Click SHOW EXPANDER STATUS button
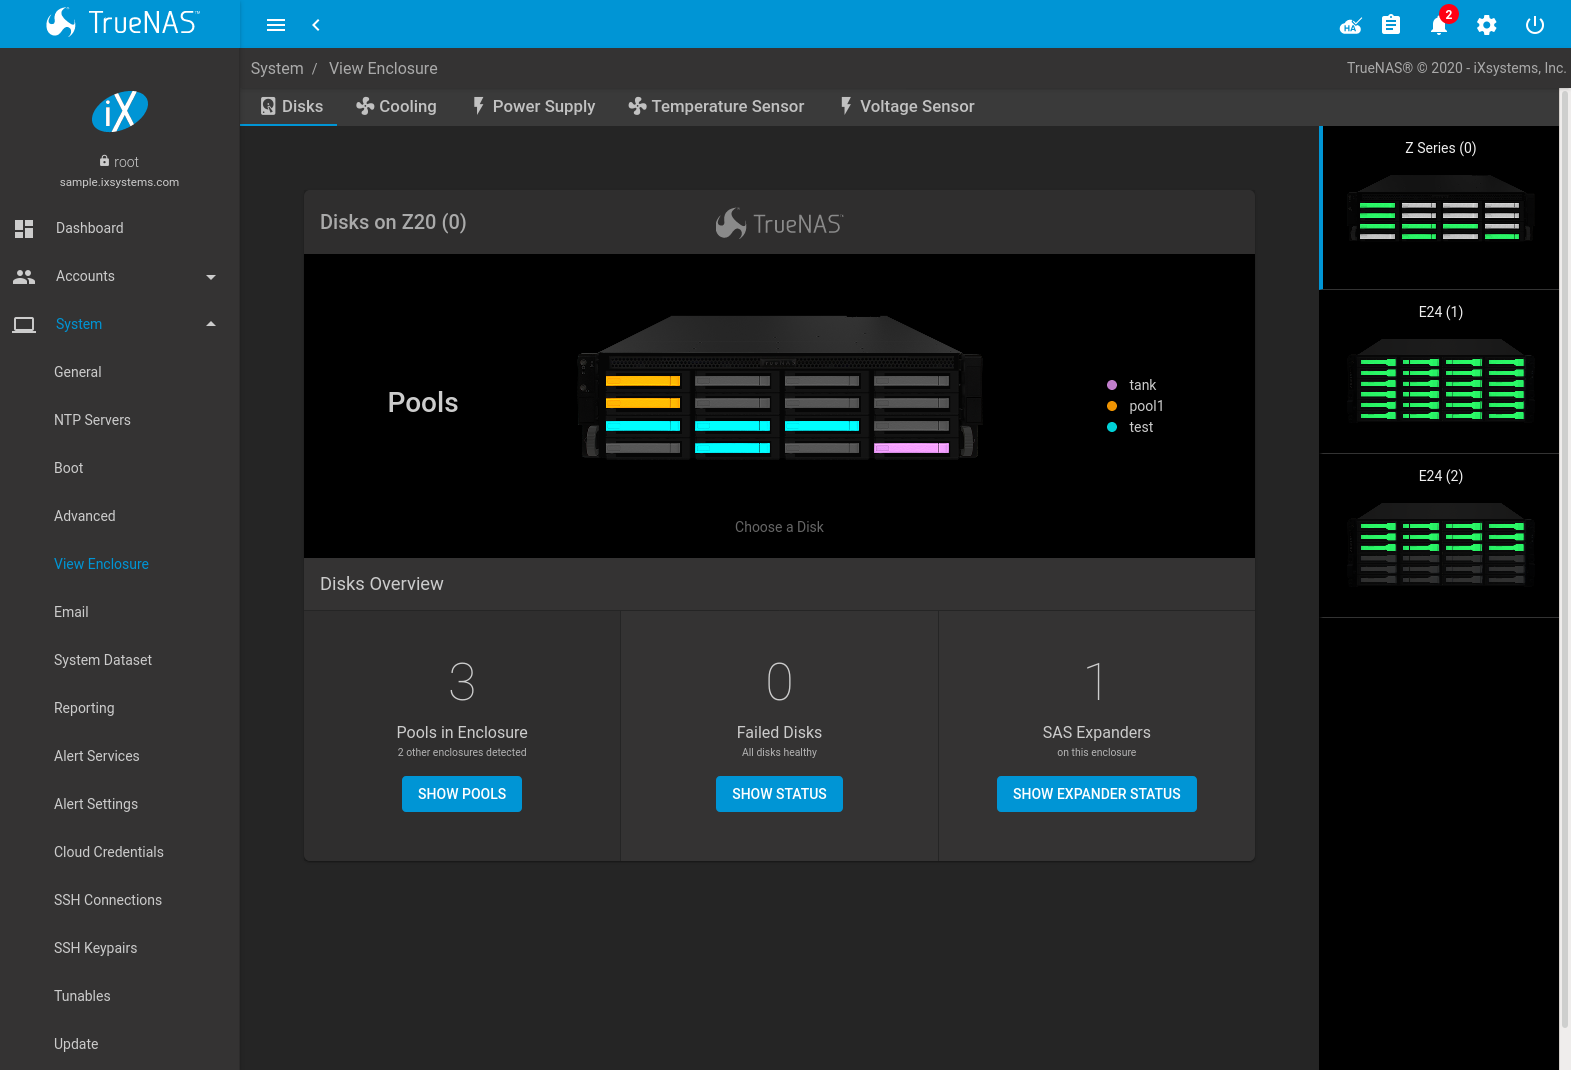The height and width of the screenshot is (1070, 1571). [1096, 794]
